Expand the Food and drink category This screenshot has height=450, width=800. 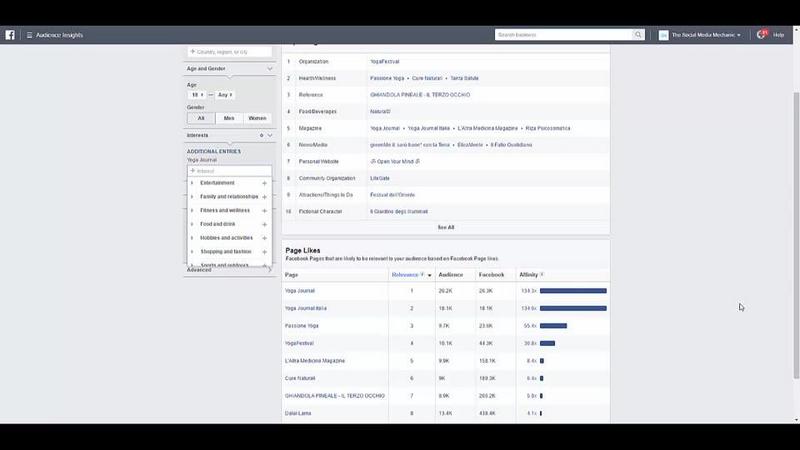click(x=192, y=224)
